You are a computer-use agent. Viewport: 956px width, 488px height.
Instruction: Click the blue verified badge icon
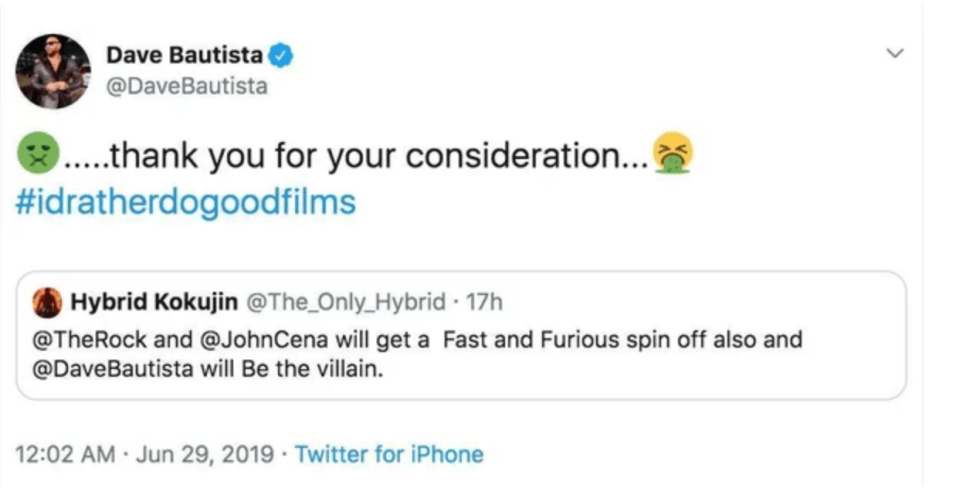[x=282, y=56]
